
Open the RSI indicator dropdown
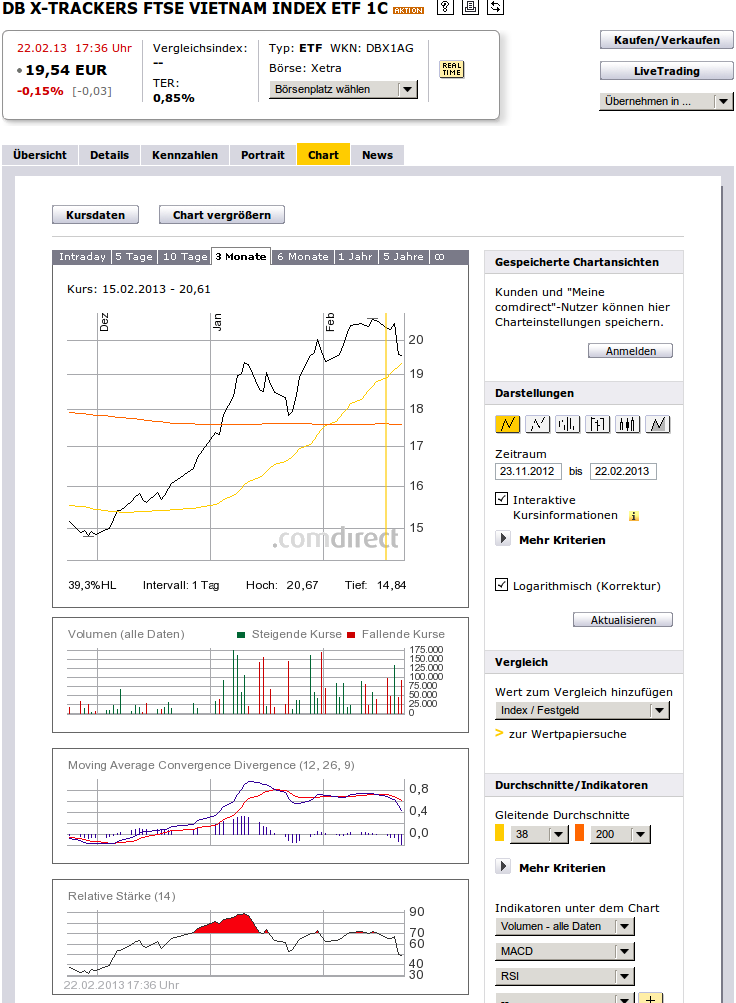pyautogui.click(x=565, y=976)
